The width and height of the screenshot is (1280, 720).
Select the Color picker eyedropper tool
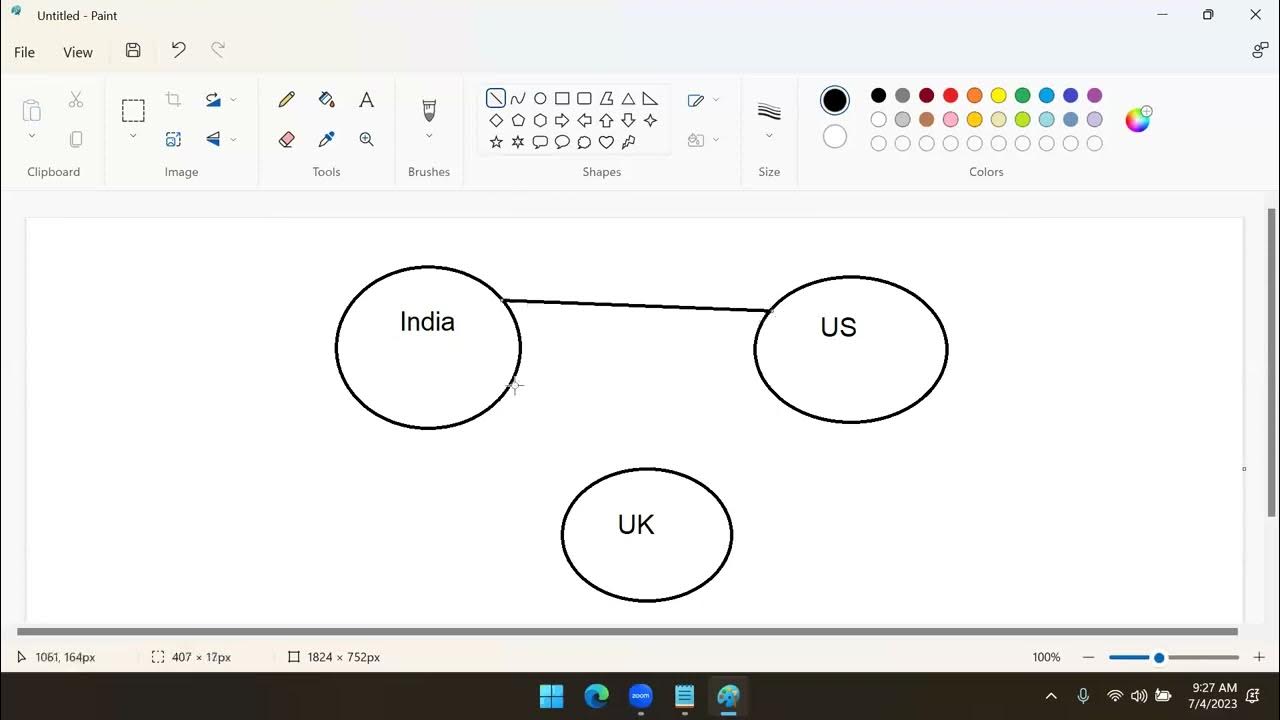[326, 139]
